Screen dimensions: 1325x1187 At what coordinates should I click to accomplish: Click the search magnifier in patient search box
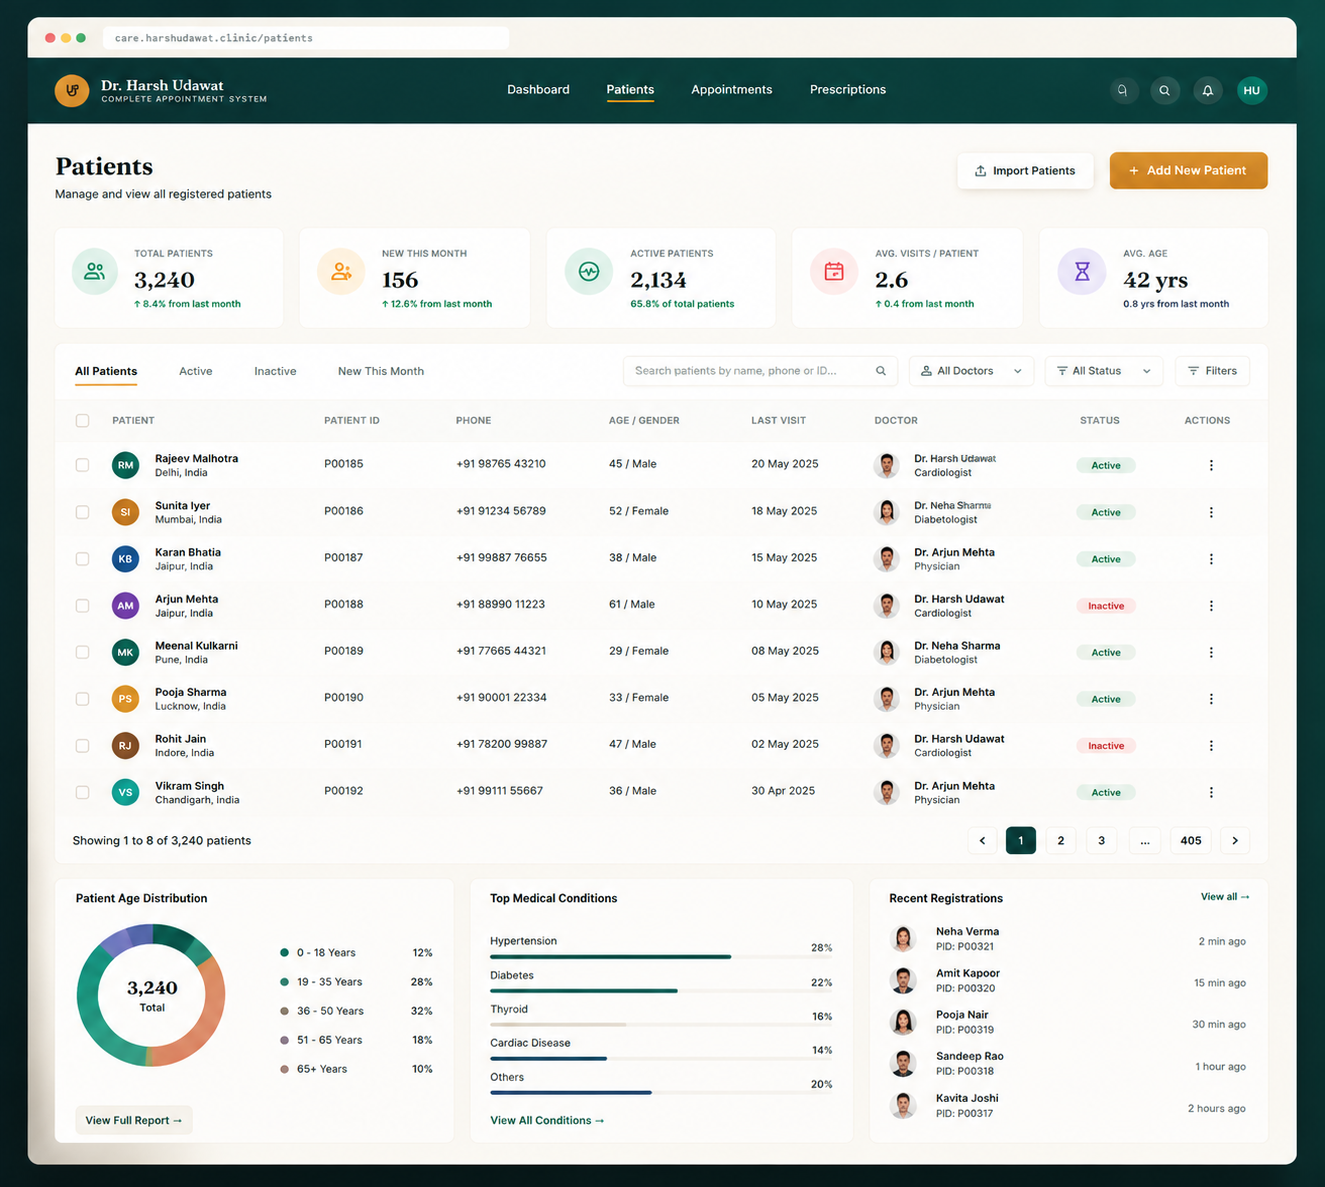click(881, 371)
